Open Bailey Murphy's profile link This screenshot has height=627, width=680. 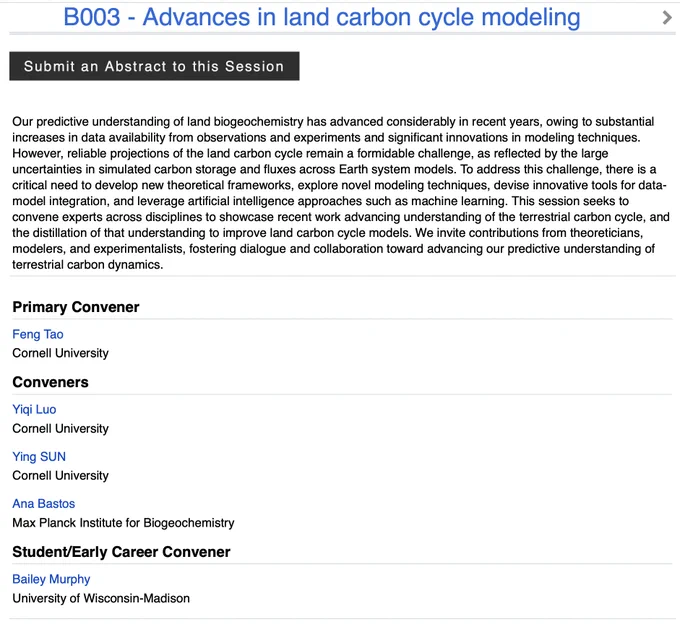51,579
